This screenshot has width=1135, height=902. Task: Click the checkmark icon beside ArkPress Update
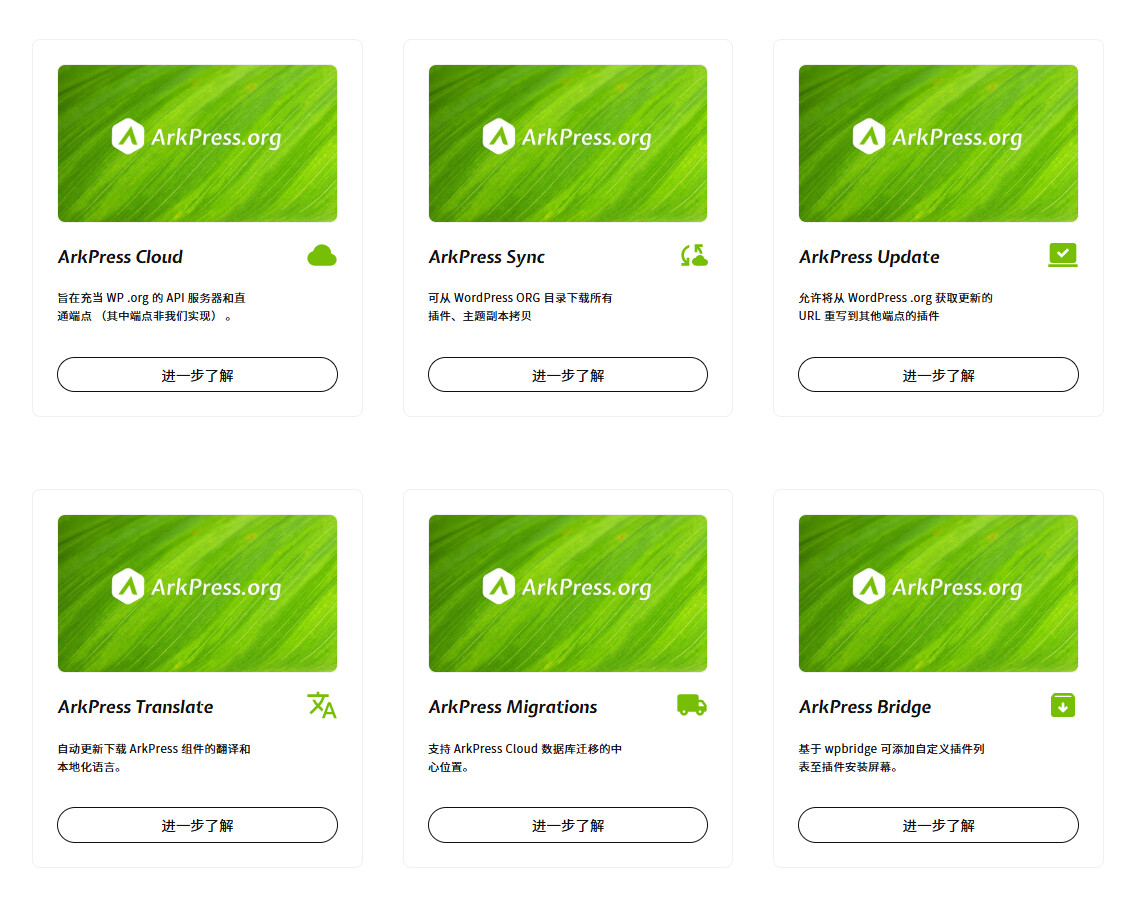click(1063, 255)
